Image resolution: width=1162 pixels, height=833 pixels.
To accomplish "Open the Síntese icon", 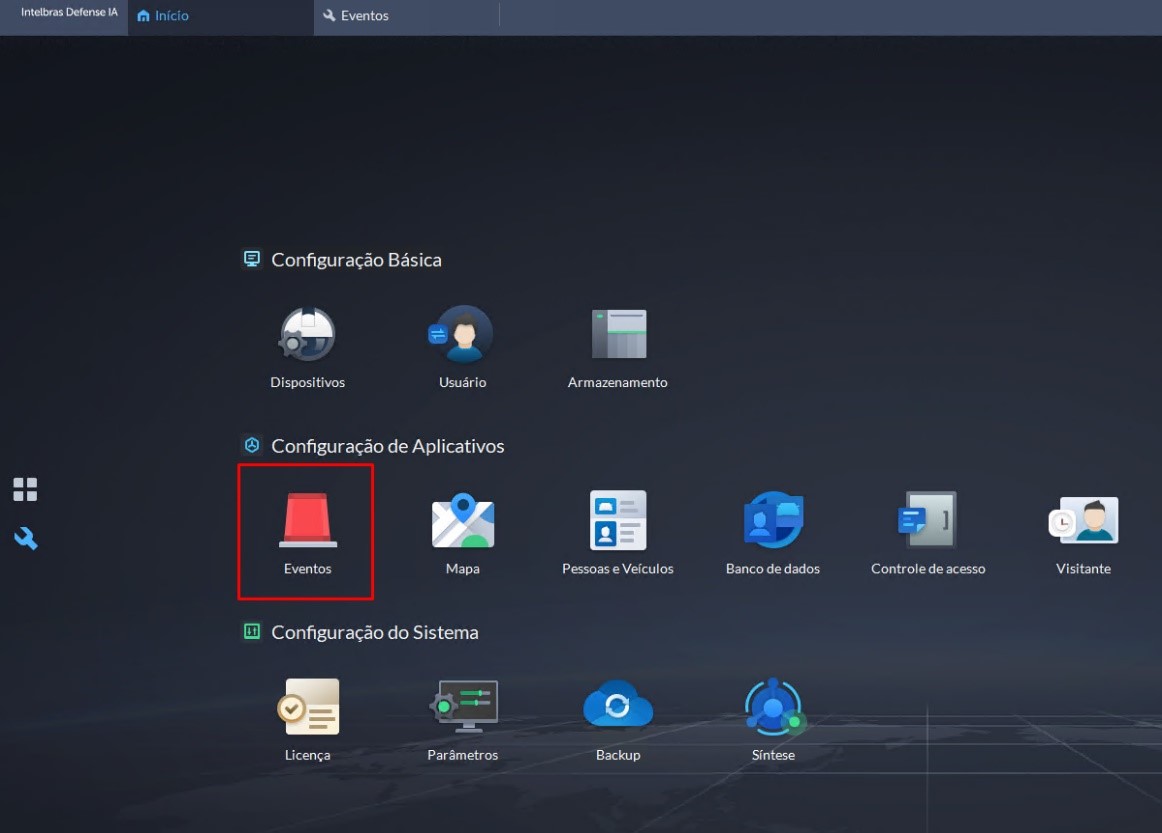I will (x=774, y=707).
